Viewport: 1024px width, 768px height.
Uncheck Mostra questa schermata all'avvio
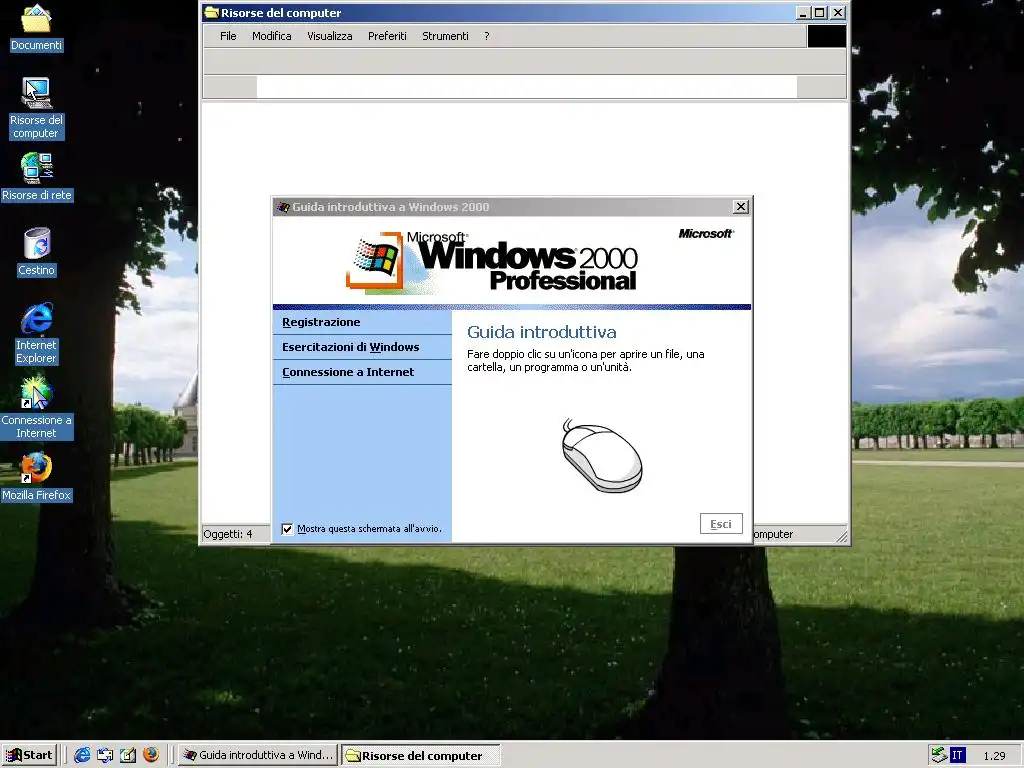point(287,529)
